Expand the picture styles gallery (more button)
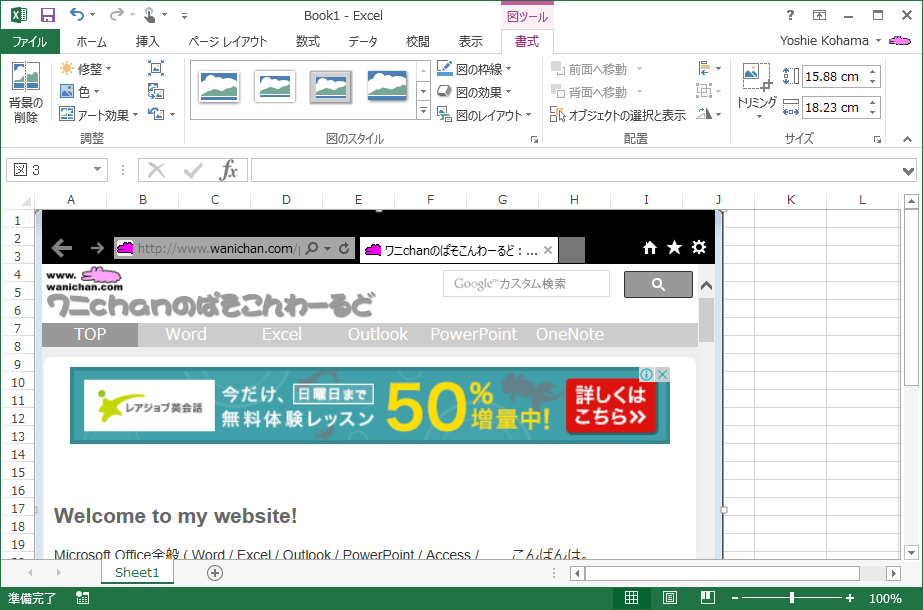Viewport: 923px width, 610px height. [x=423, y=111]
